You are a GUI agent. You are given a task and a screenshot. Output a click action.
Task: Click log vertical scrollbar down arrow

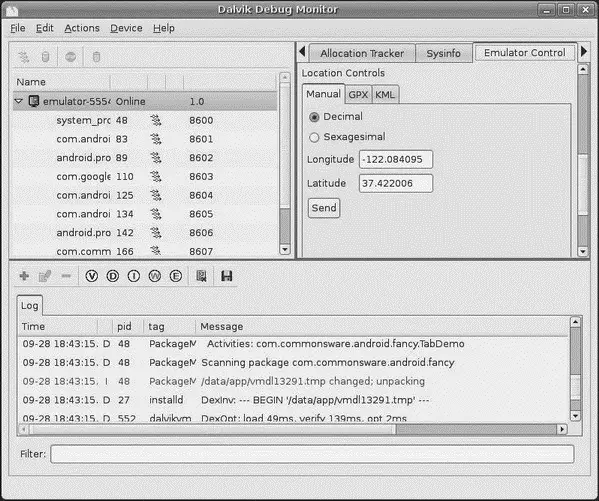click(575, 415)
